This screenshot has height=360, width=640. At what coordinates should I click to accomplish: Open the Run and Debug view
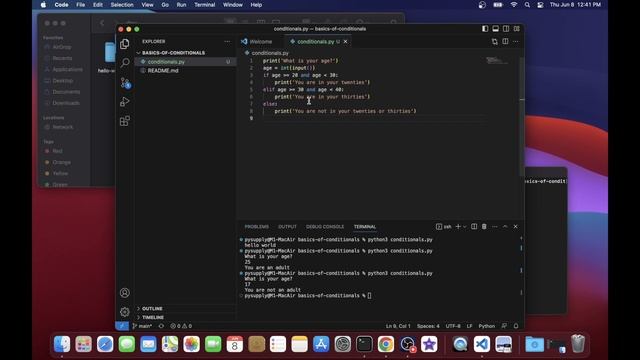click(125, 102)
